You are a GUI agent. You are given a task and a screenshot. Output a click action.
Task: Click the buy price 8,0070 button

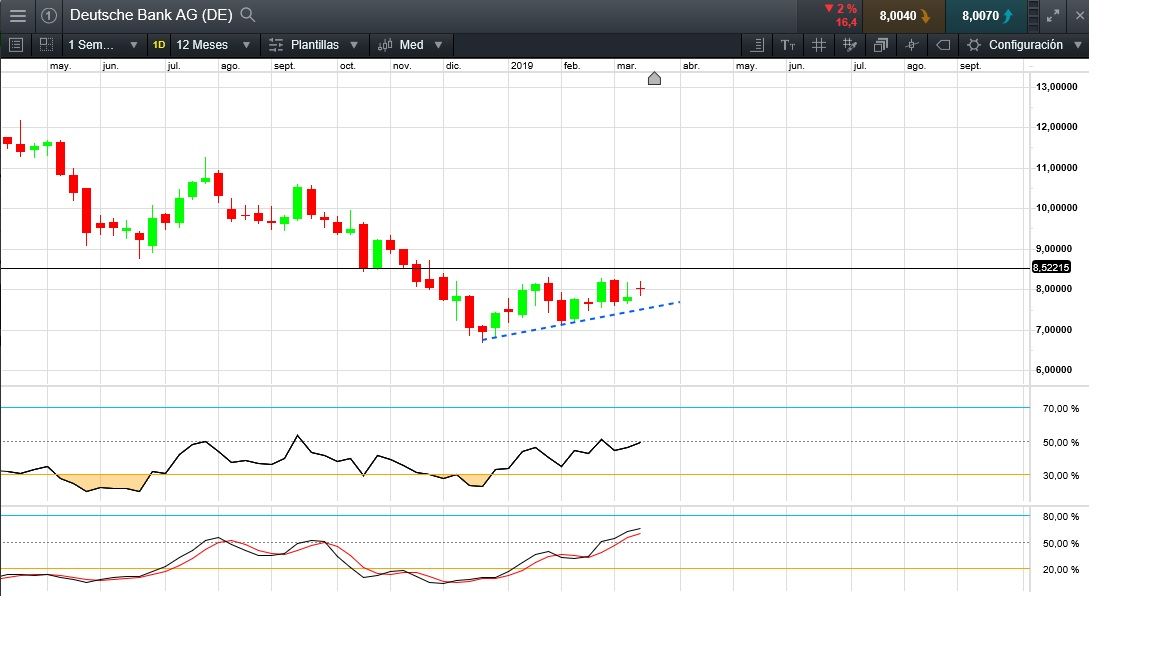pyautogui.click(x=987, y=15)
